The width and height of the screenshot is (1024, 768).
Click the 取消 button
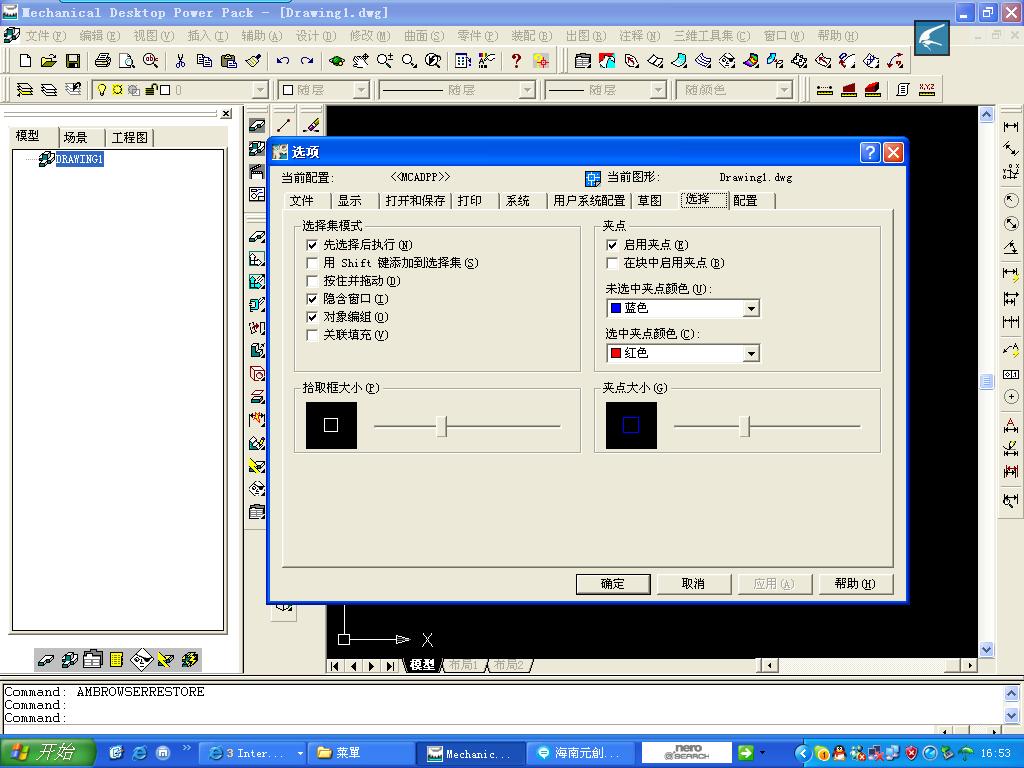pos(693,584)
